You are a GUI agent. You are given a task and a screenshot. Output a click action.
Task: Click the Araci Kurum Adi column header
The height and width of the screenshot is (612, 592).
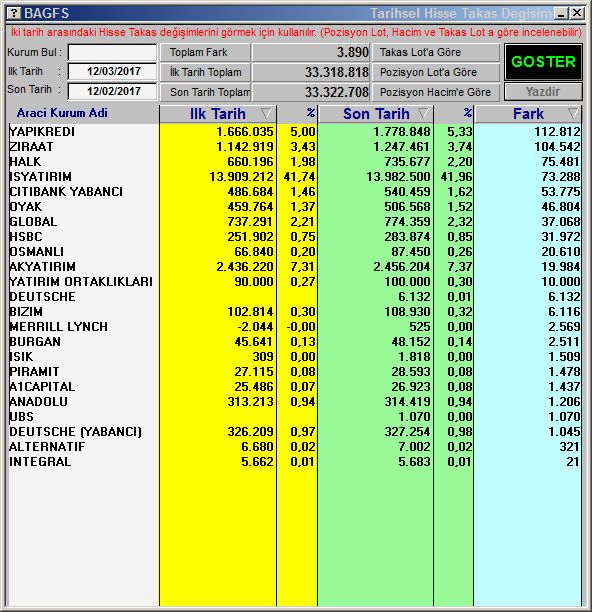click(x=62, y=113)
